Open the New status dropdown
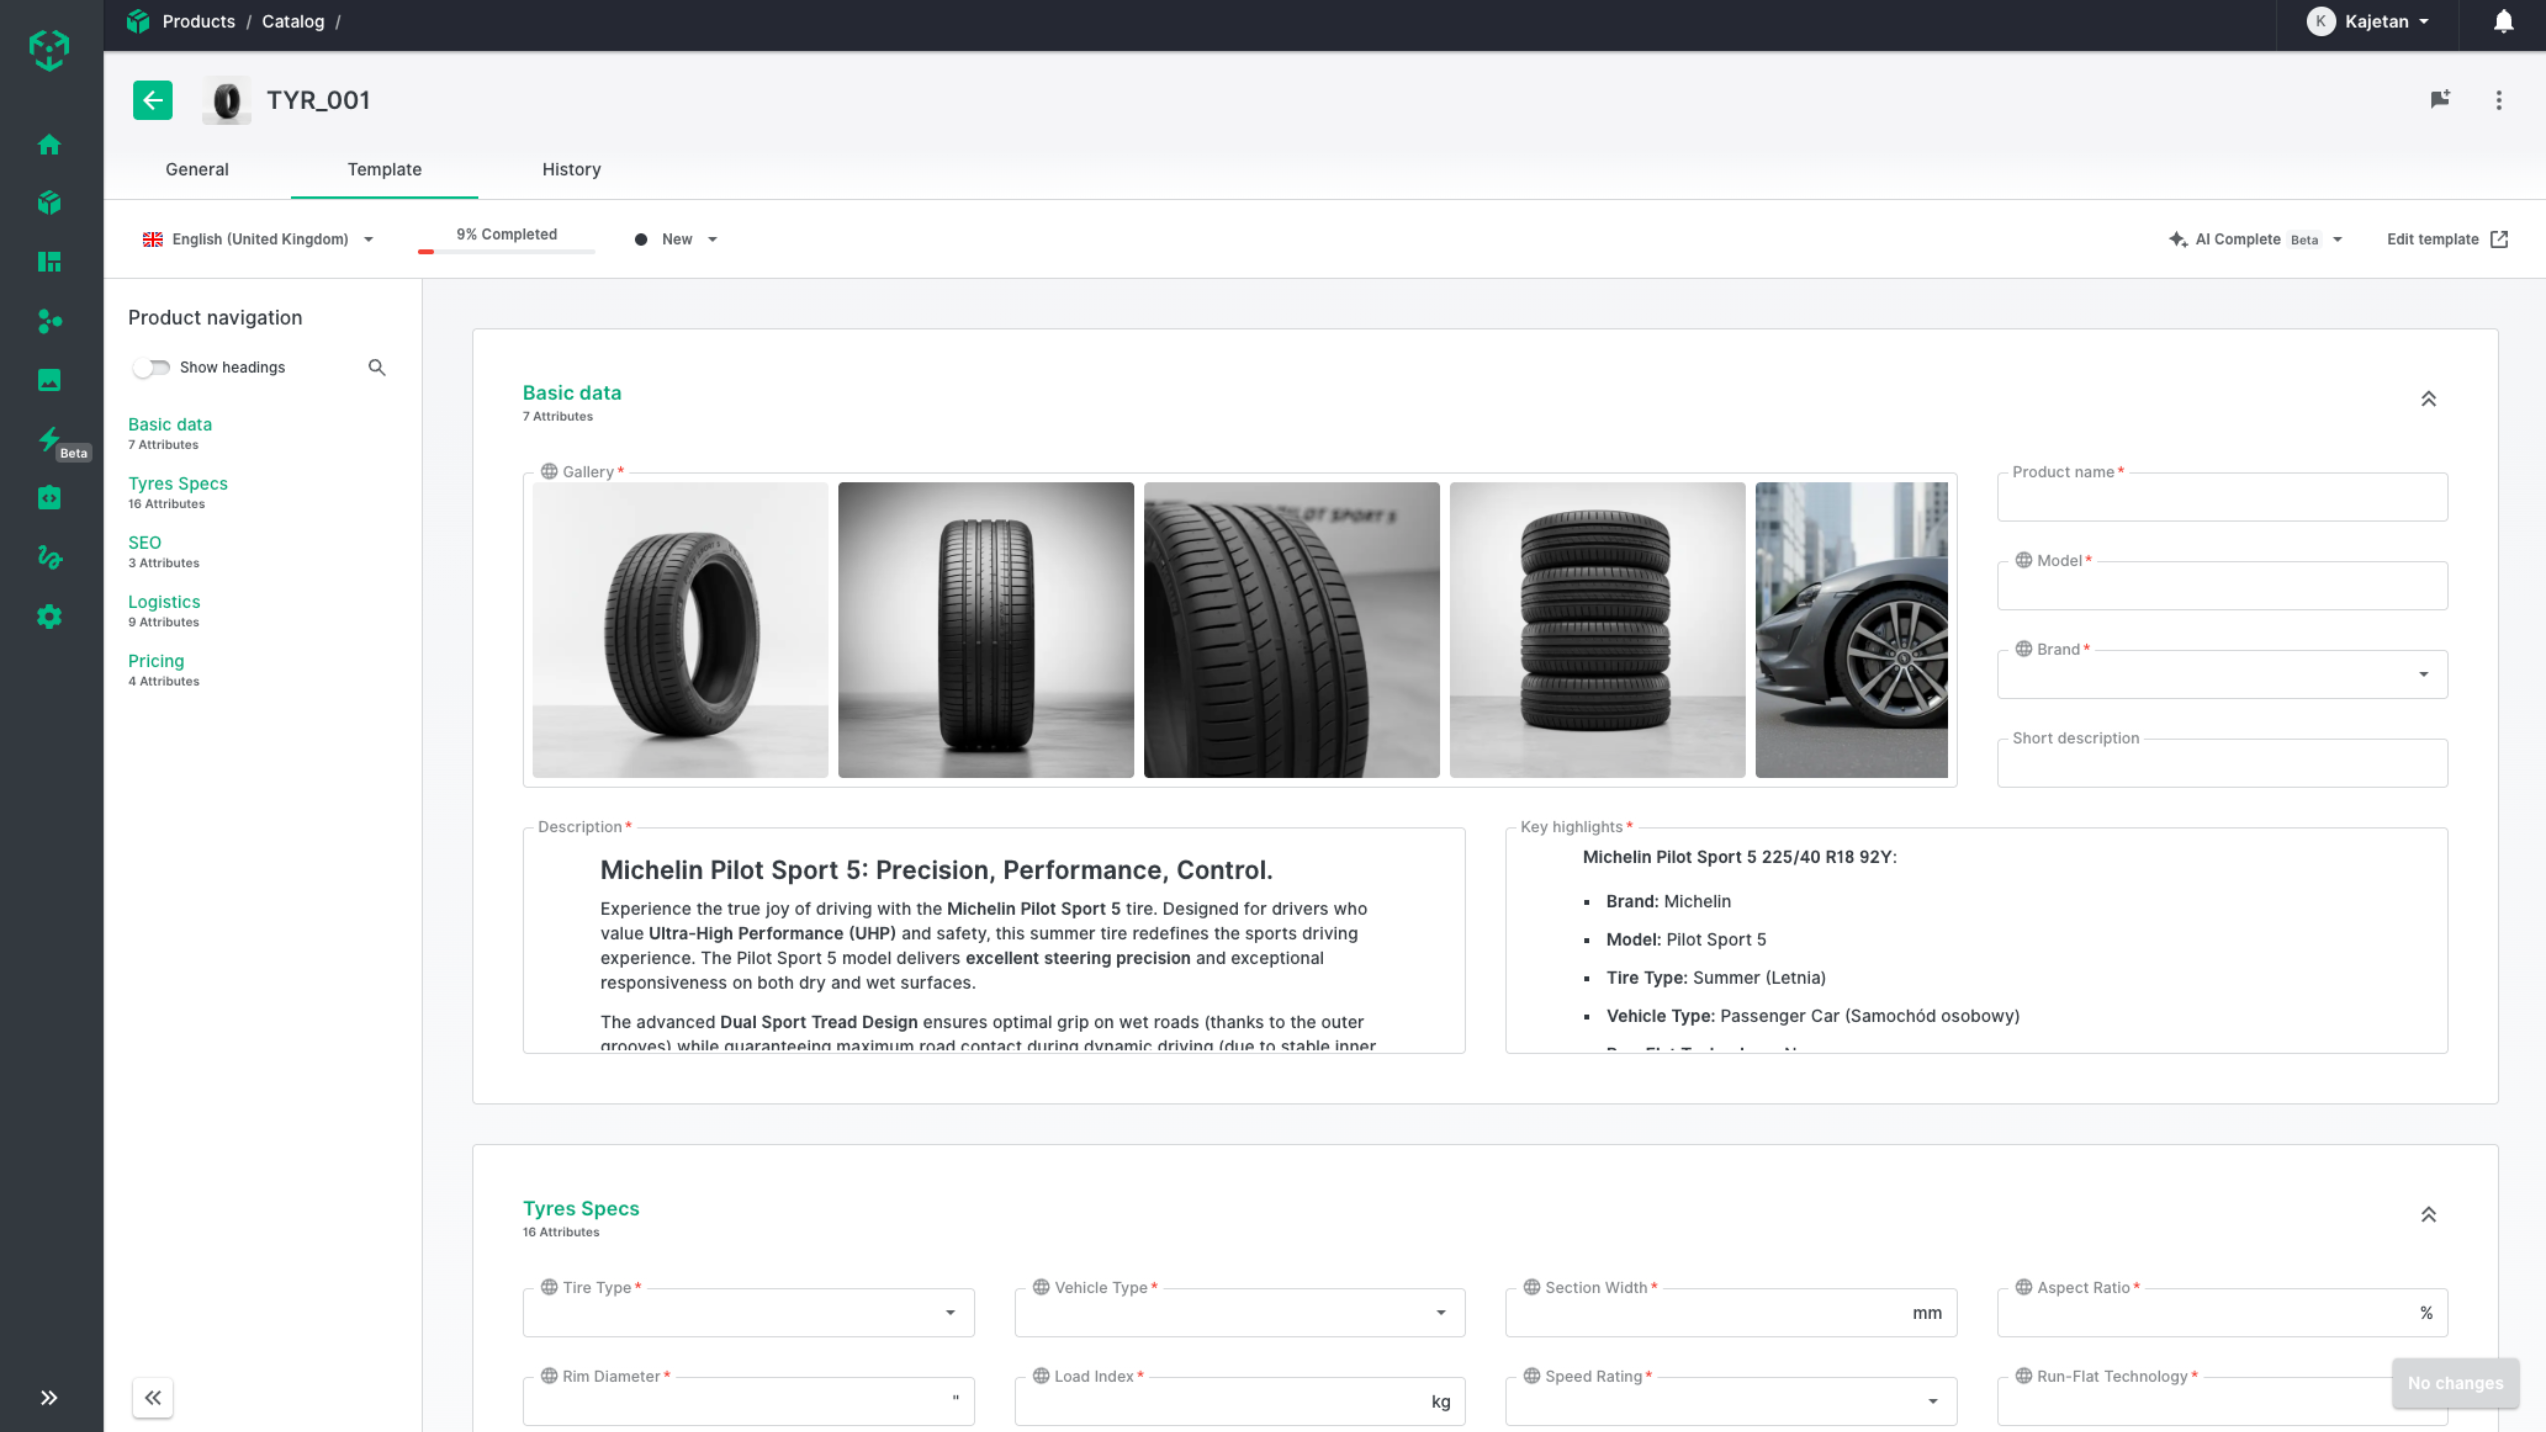 pyautogui.click(x=677, y=239)
